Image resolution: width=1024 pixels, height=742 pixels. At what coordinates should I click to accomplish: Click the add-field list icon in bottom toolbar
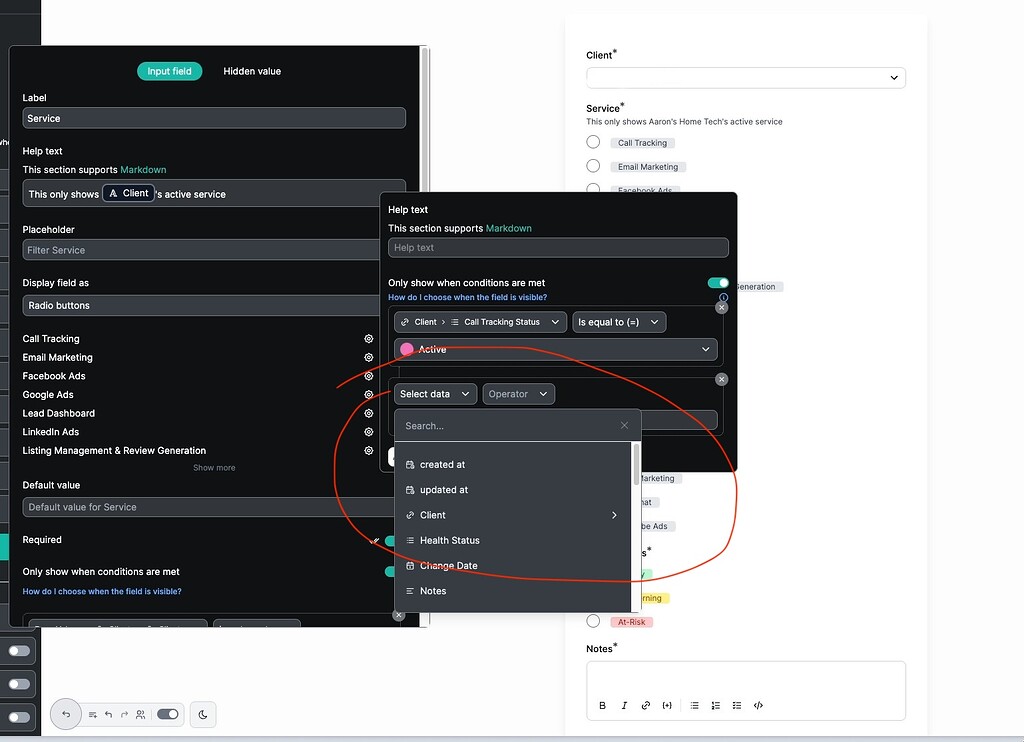pos(90,714)
